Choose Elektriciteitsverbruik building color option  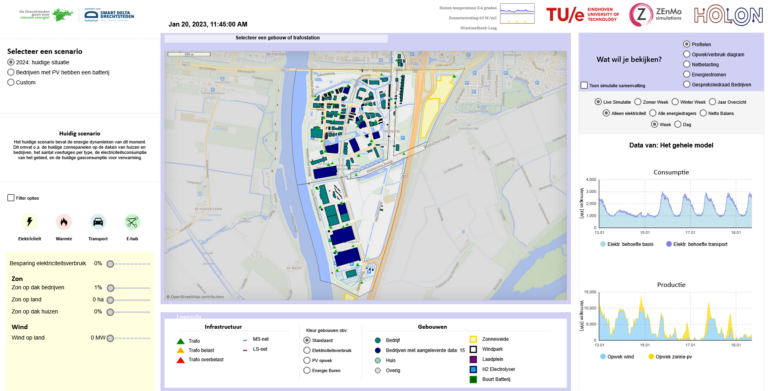click(x=307, y=350)
